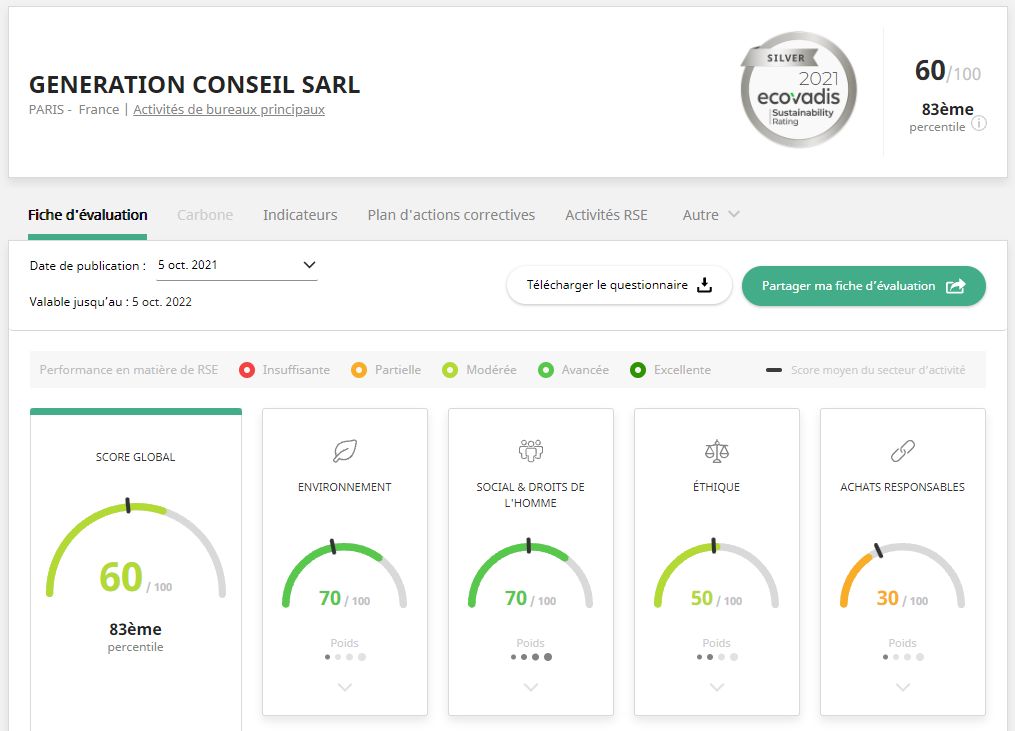Image resolution: width=1015 pixels, height=731 pixels.
Task: Click the PARIS - France location text
Action: coord(74,109)
